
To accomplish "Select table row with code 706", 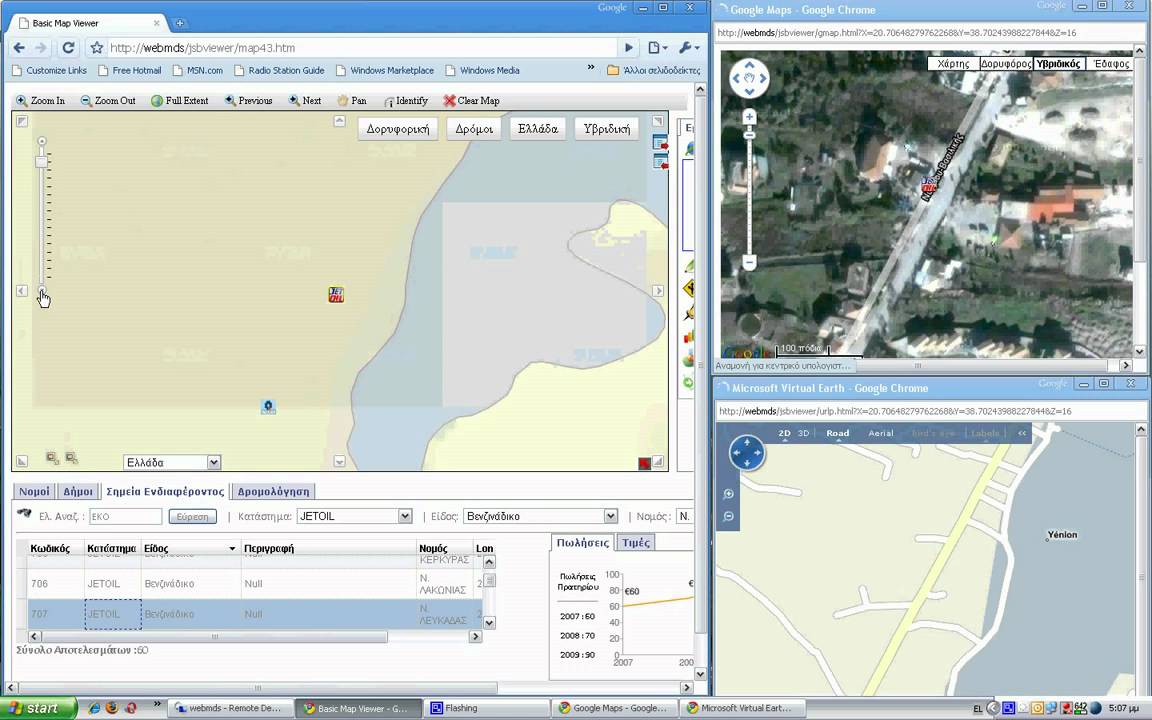I will point(254,583).
